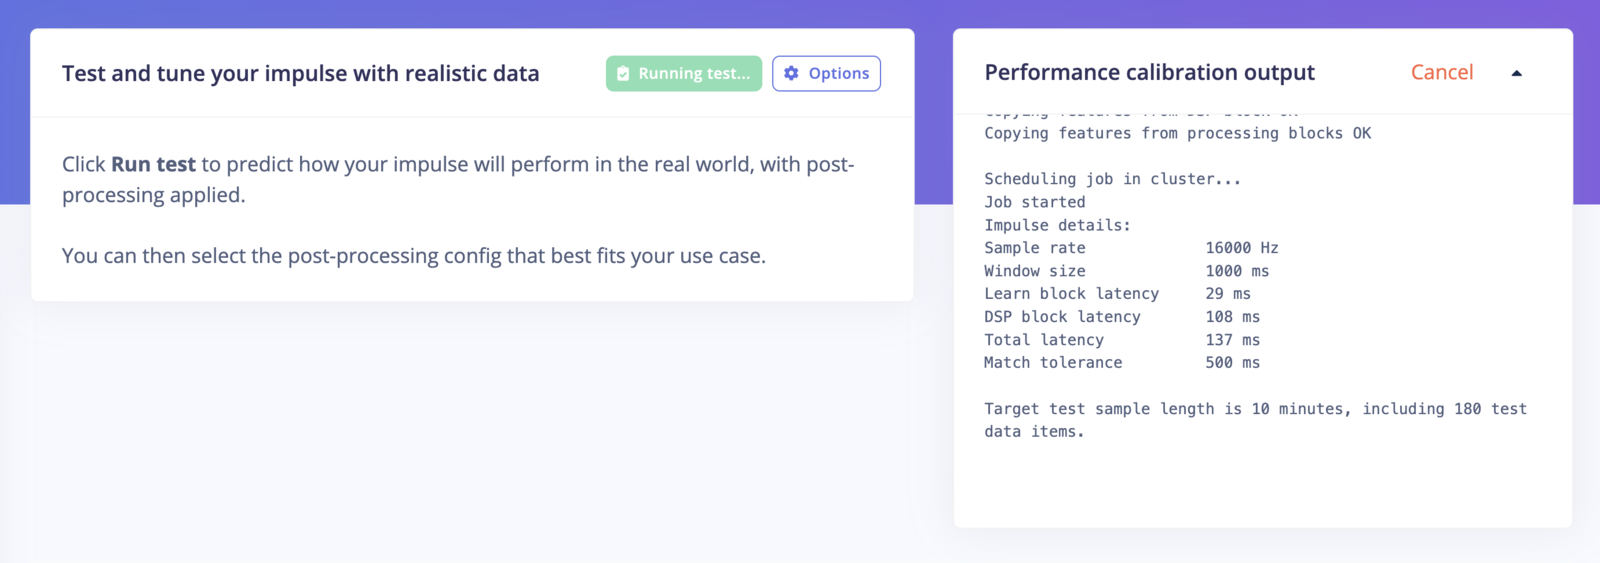Click the 'Impulse details:' log line

[x=1057, y=225]
